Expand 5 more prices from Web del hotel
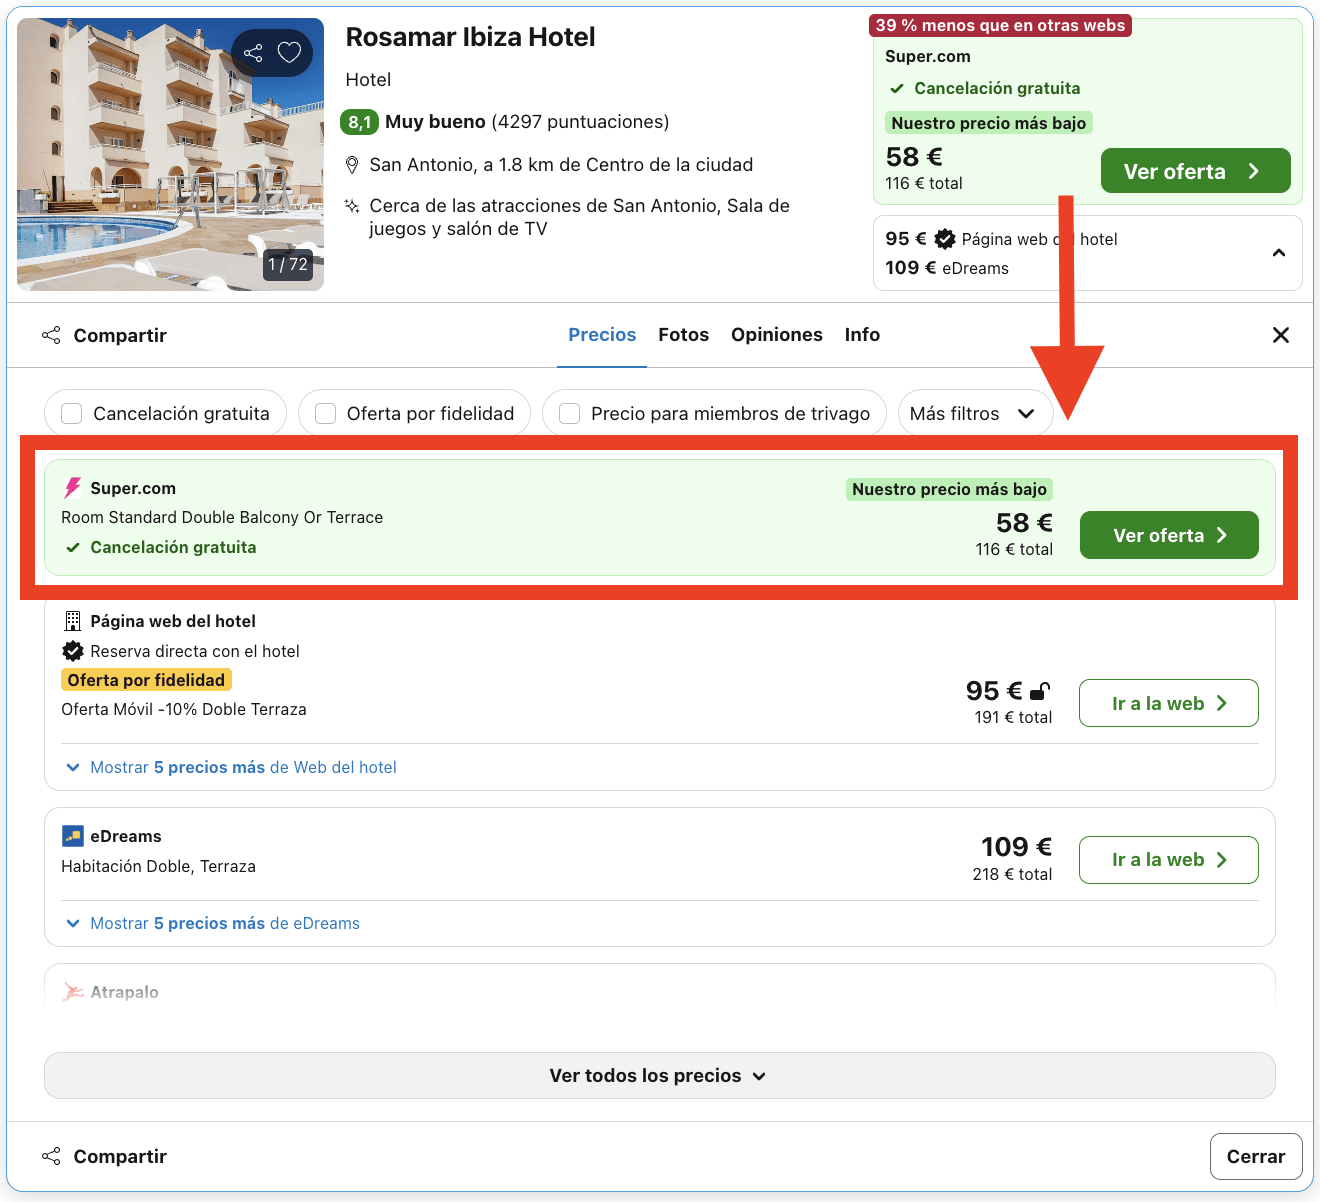The image size is (1320, 1202). [x=230, y=767]
